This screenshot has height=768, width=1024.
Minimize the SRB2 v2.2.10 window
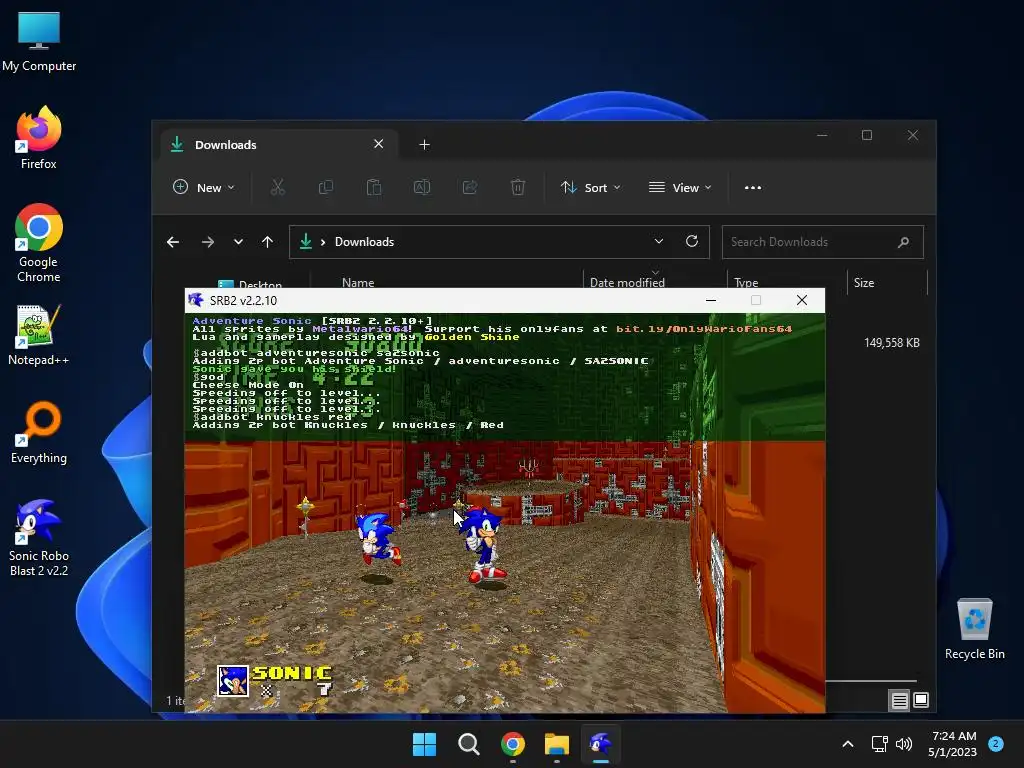point(711,300)
